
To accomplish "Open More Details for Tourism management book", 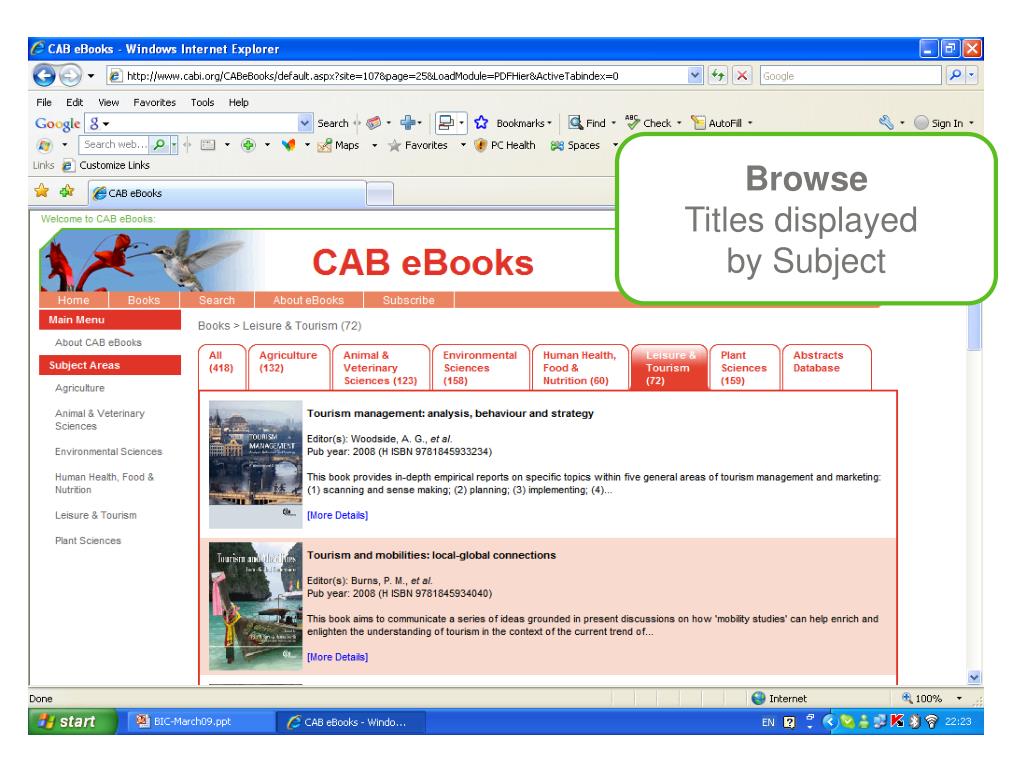I will click(338, 515).
